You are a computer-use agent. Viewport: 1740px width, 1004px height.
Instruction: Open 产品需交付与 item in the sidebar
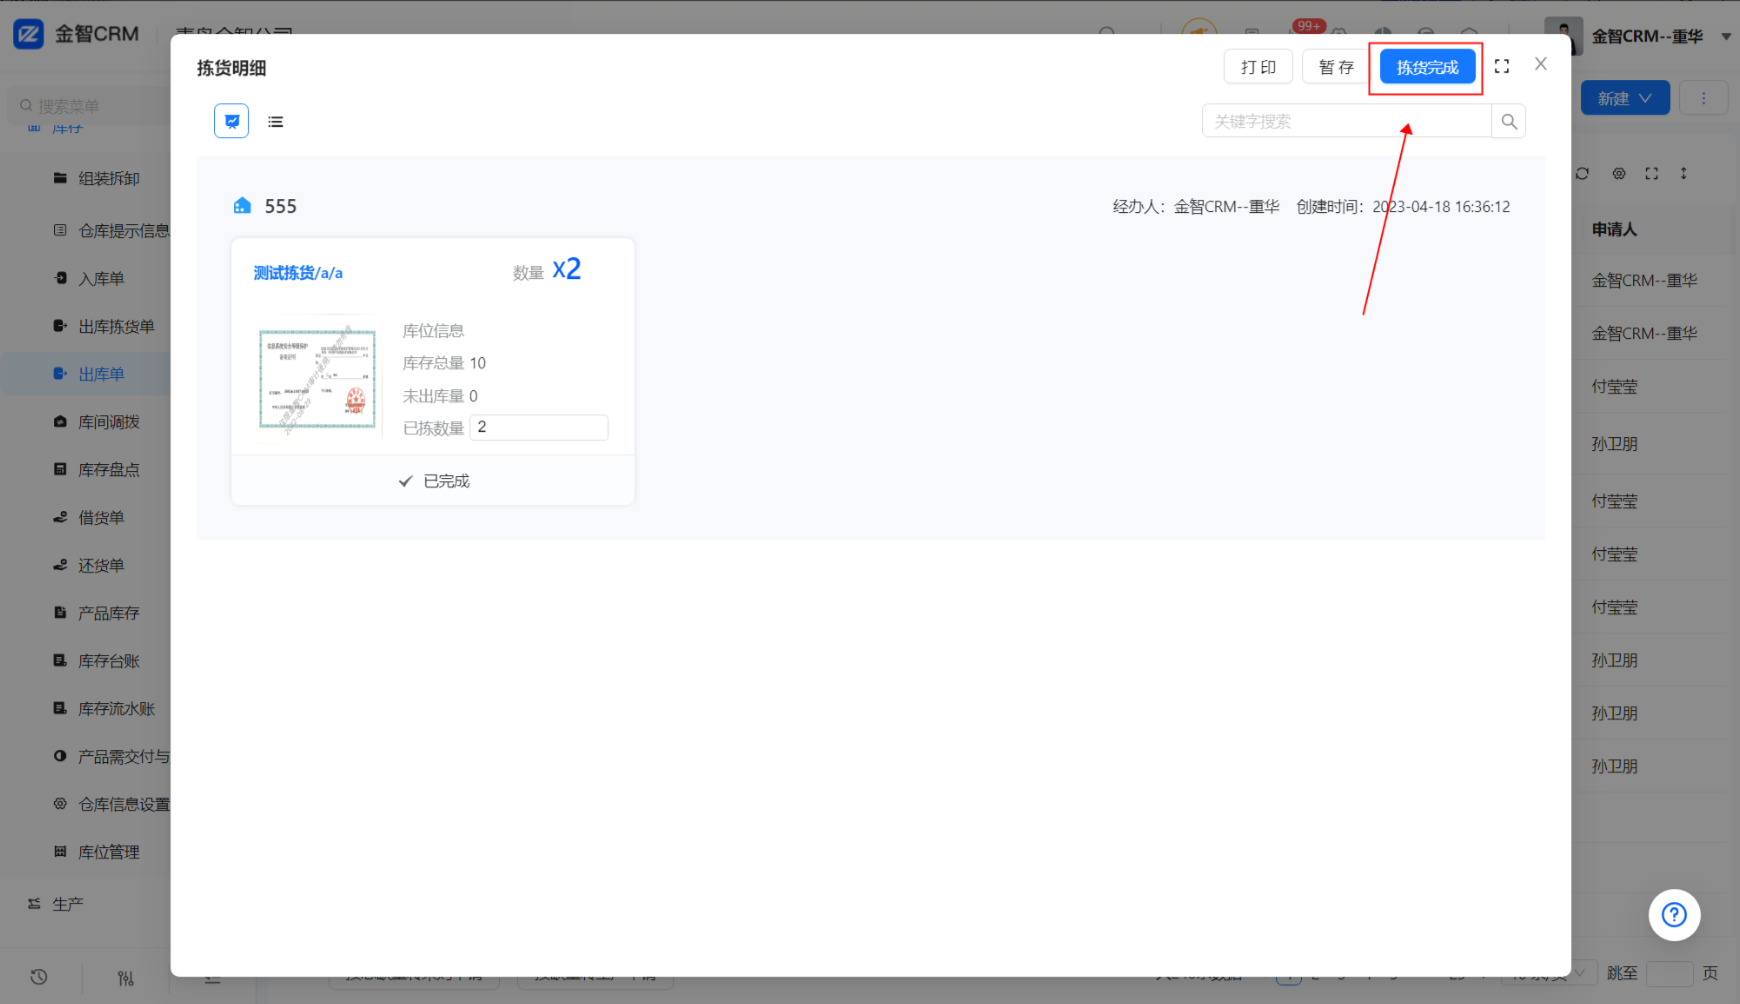click(124, 757)
